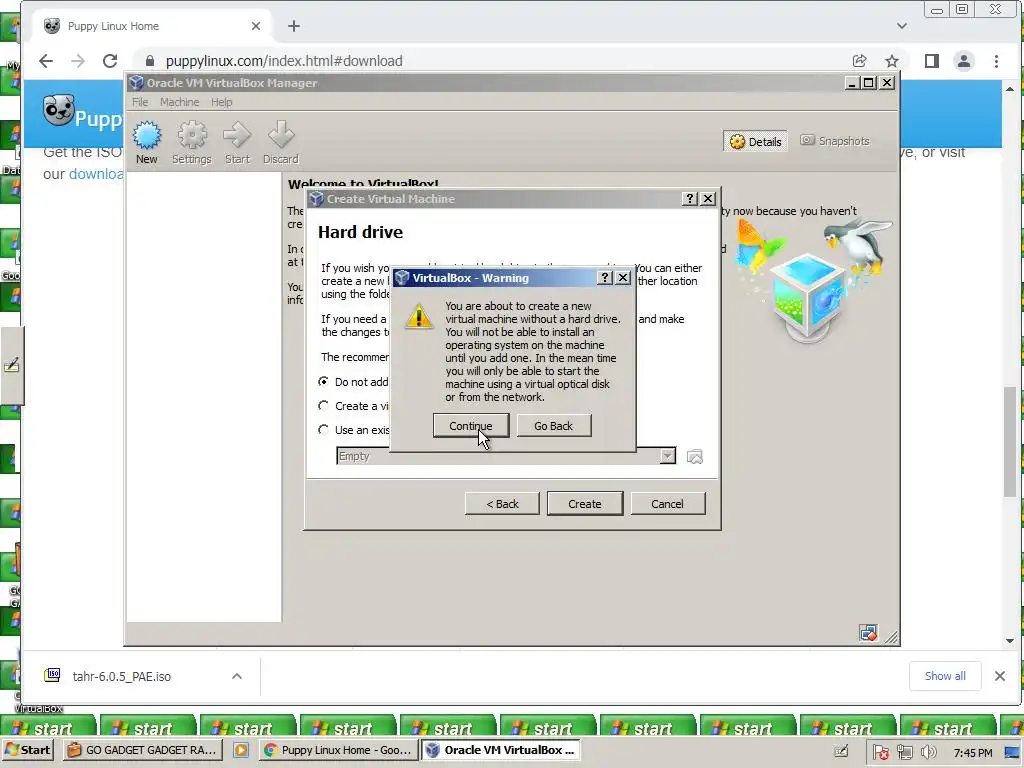The height and width of the screenshot is (768, 1024).
Task: Click the download link on the webpage
Action: tap(95, 174)
